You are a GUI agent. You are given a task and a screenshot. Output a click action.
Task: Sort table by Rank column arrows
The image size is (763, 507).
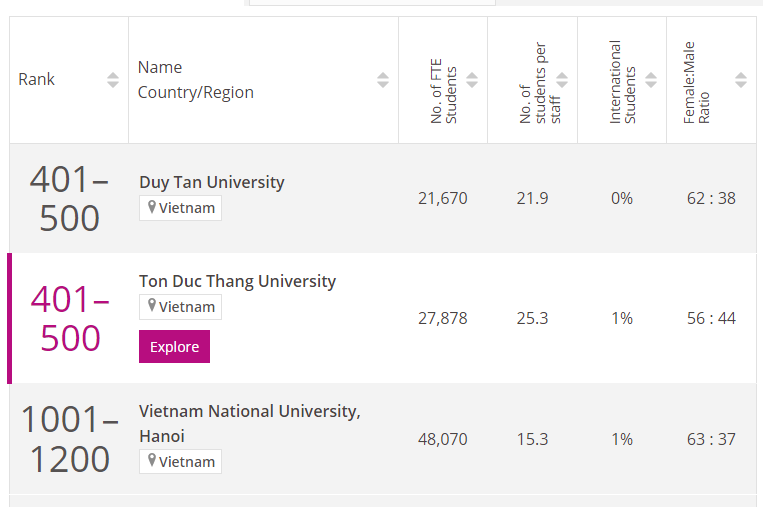113,80
